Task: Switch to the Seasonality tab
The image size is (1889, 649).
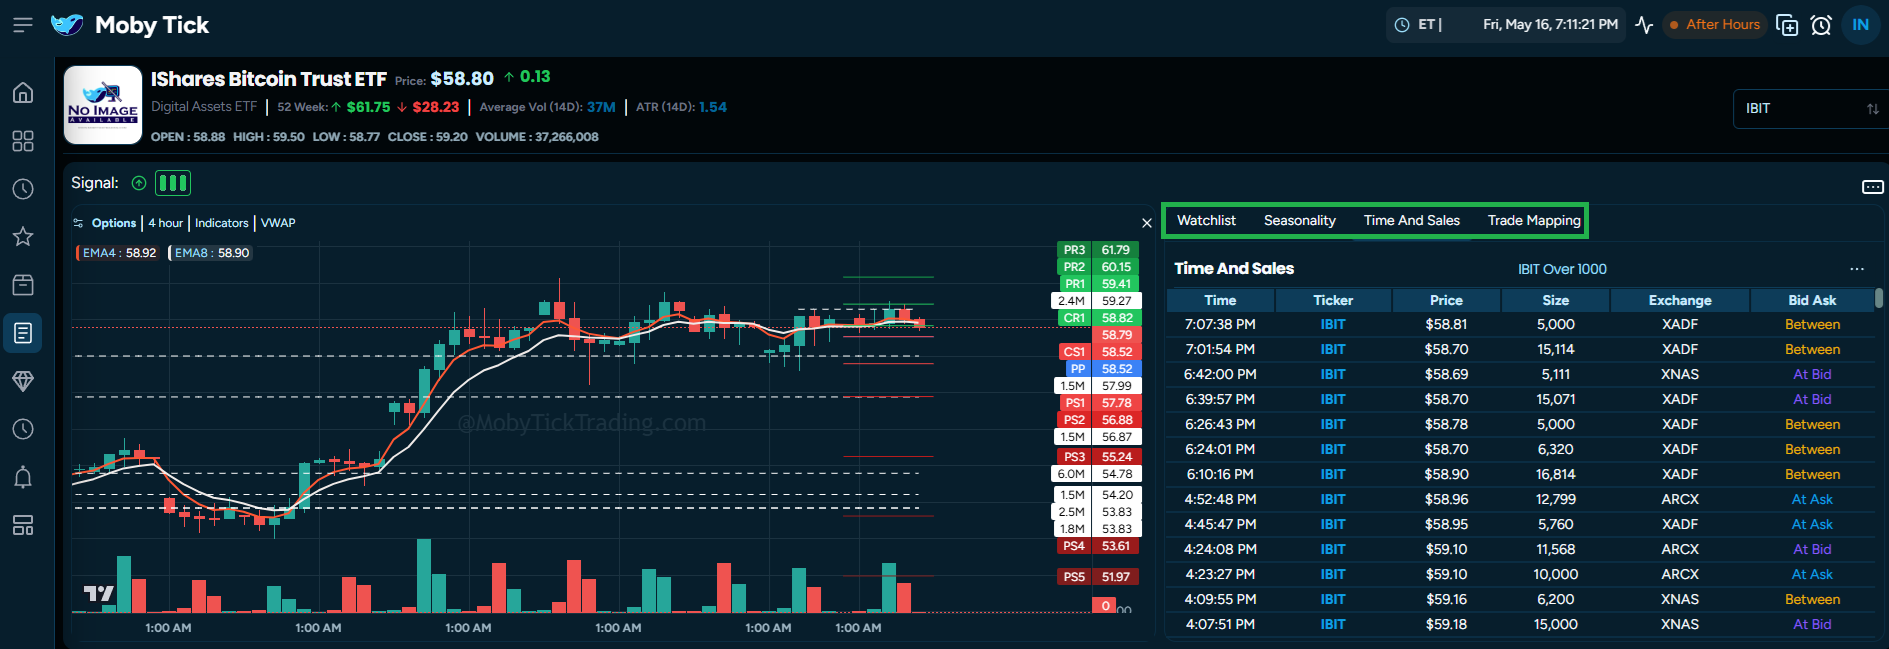Action: coord(1300,220)
